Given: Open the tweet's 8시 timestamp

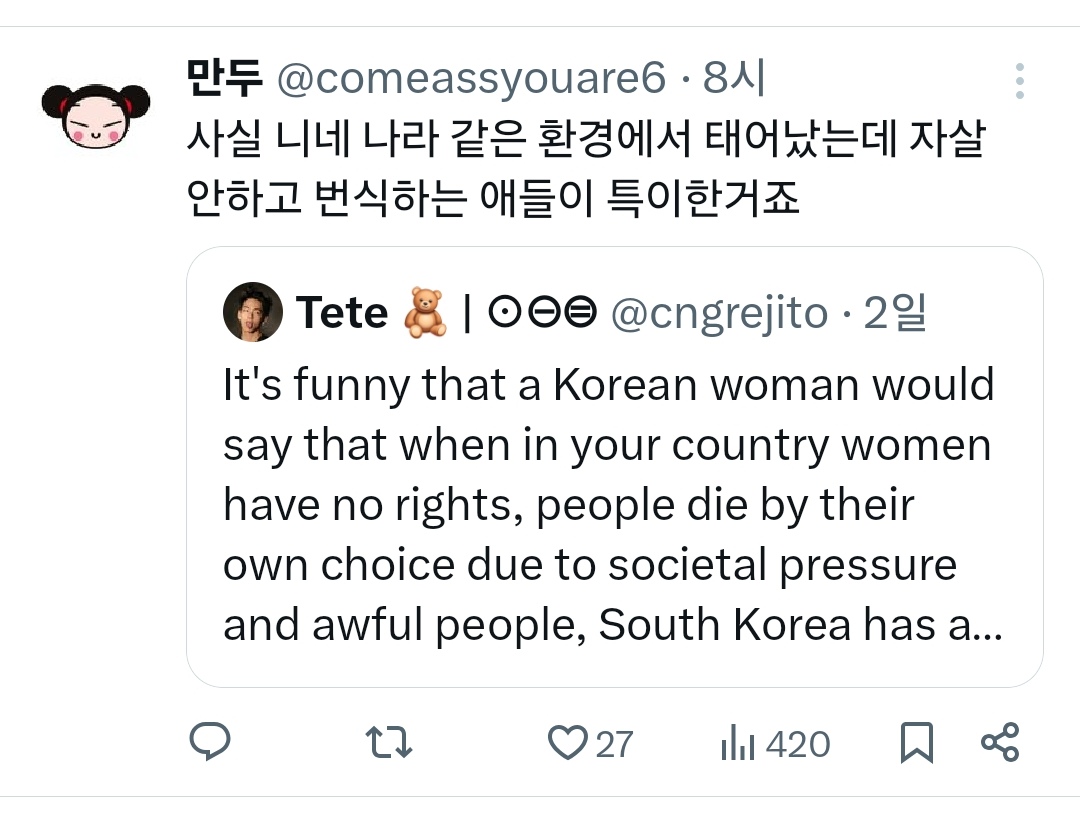Looking at the screenshot, I should pos(734,79).
